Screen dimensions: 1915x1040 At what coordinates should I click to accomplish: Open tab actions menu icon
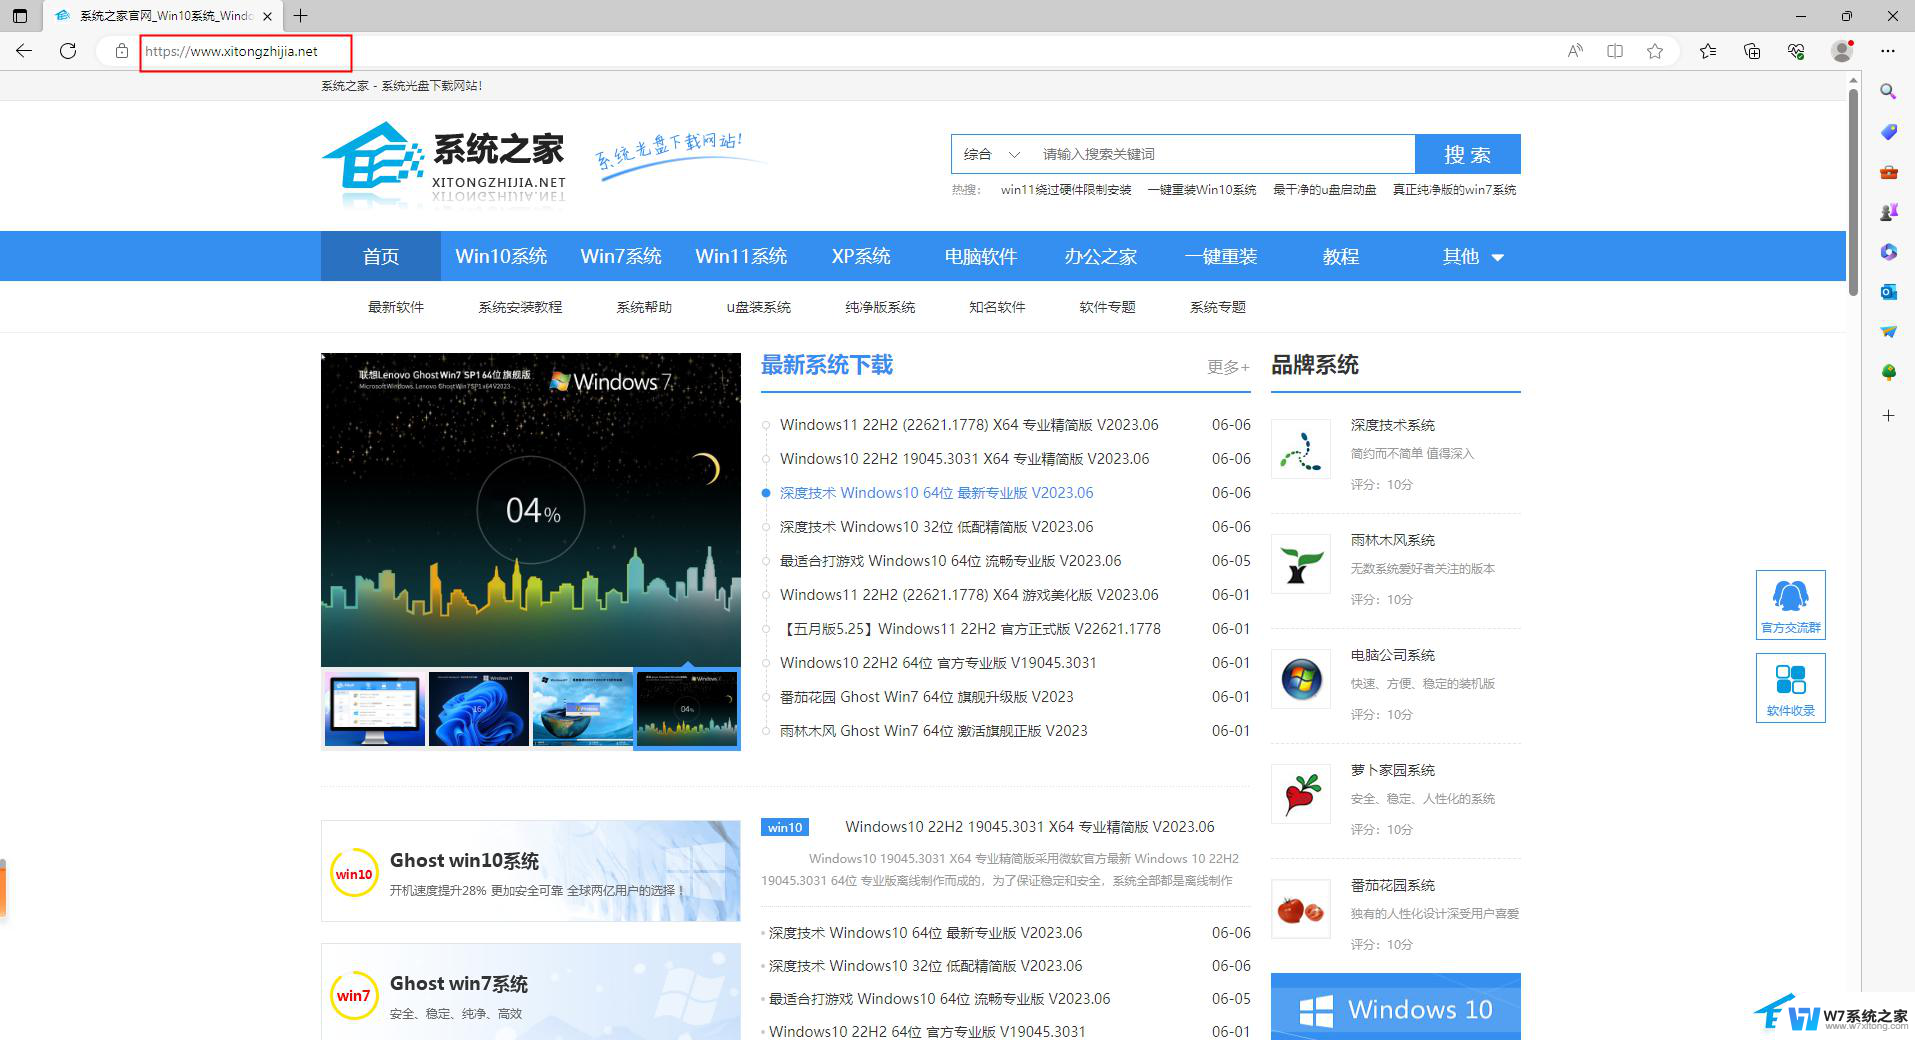point(20,16)
